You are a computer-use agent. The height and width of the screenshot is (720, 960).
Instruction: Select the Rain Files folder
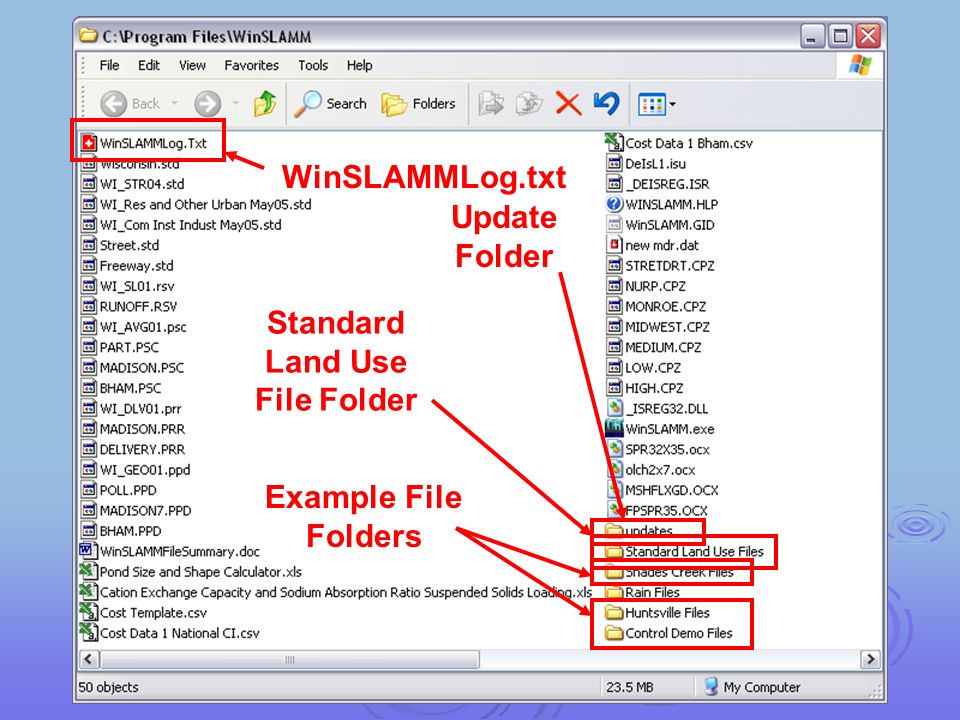[x=642, y=592]
